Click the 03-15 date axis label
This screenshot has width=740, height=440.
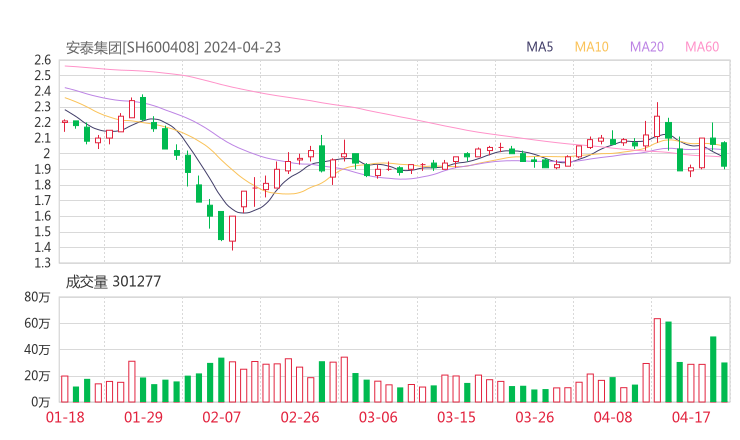point(456,417)
